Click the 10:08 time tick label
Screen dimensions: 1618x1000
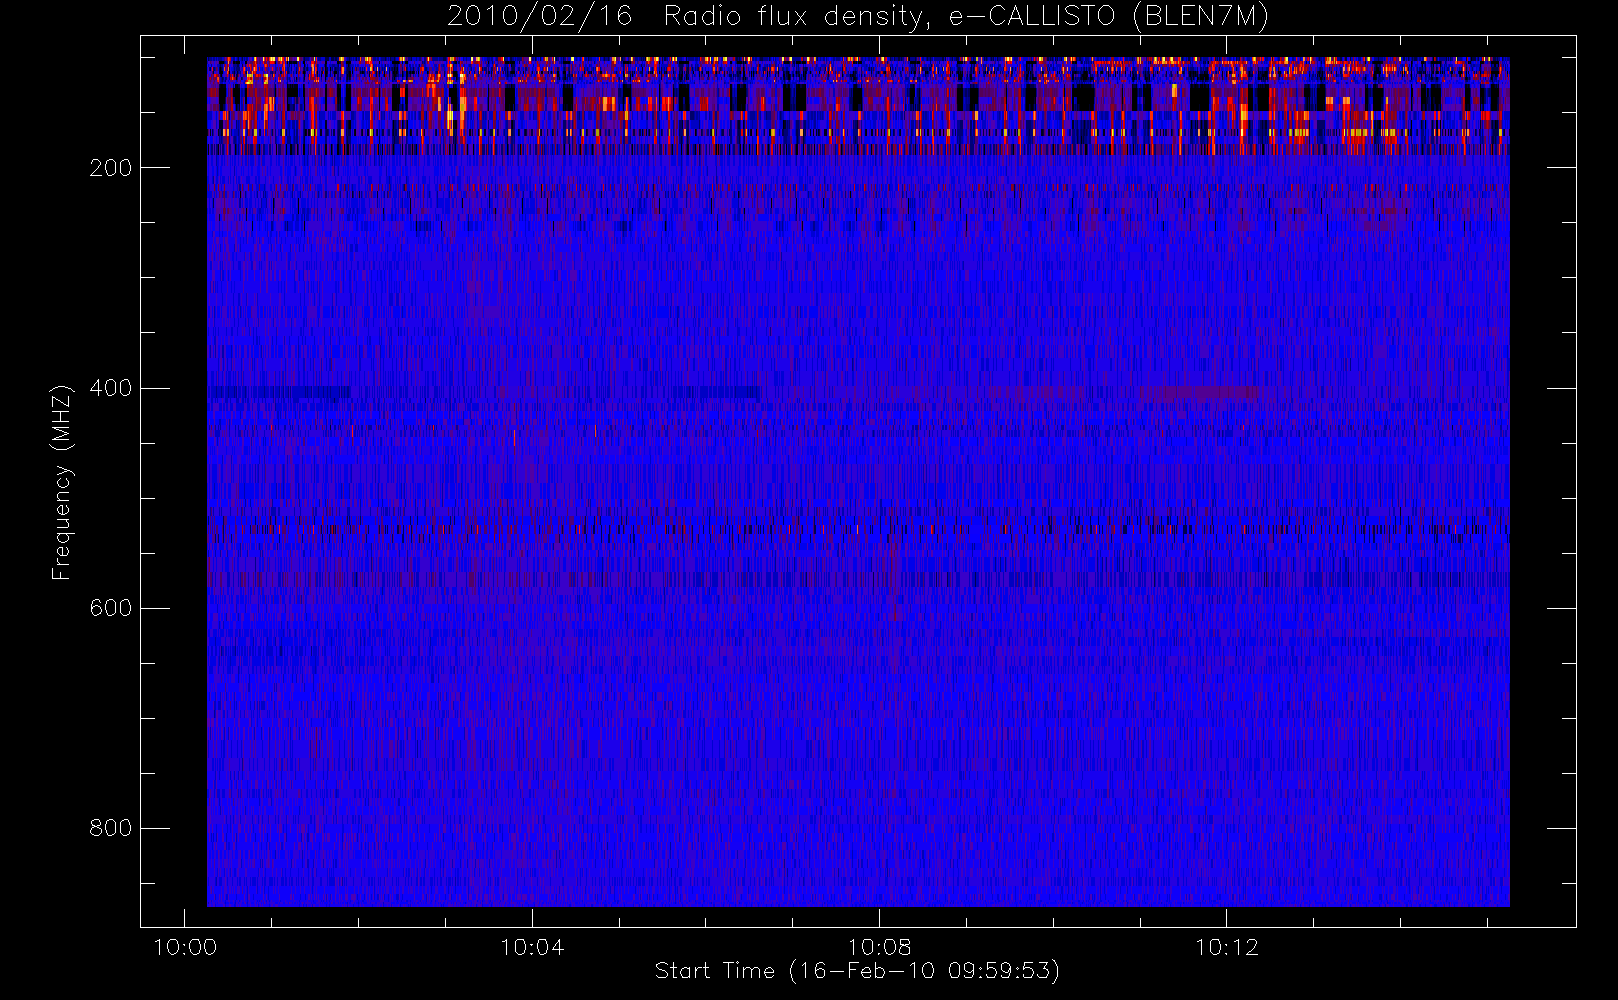(879, 947)
